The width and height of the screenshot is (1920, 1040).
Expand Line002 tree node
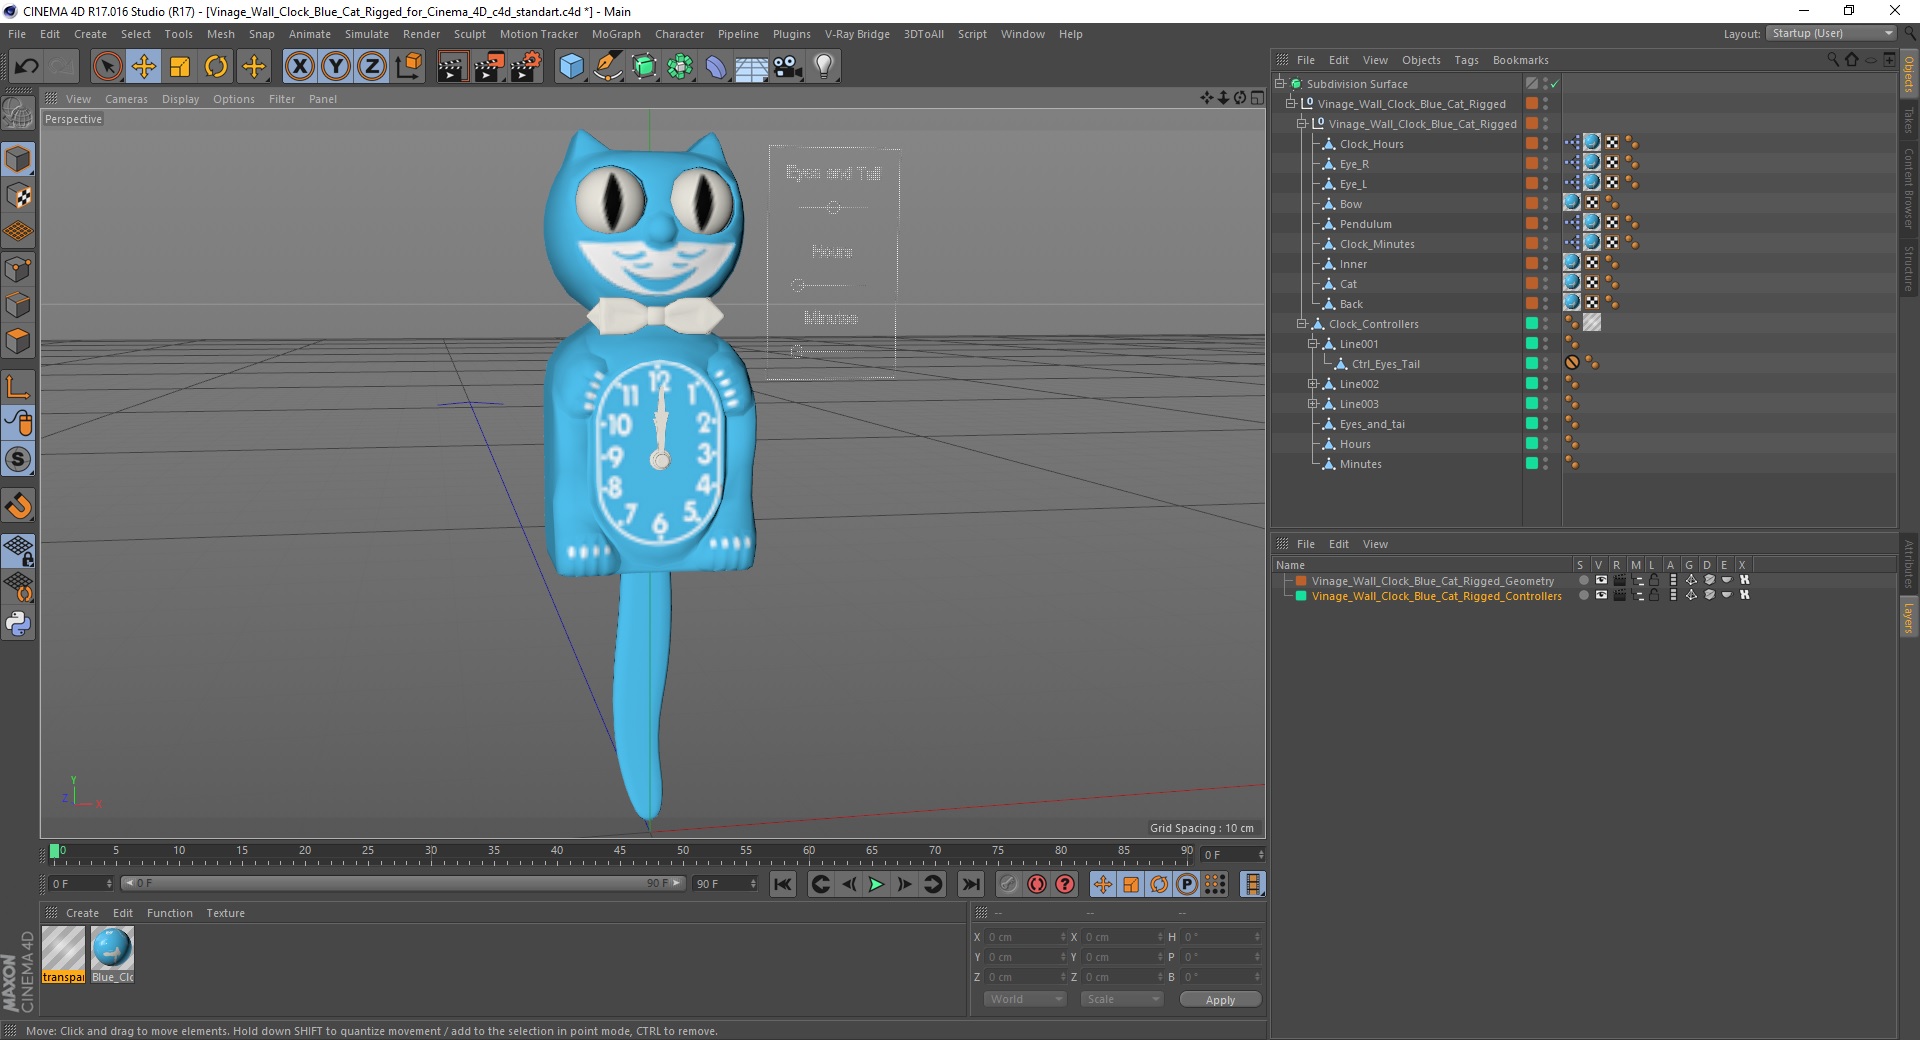1312,384
